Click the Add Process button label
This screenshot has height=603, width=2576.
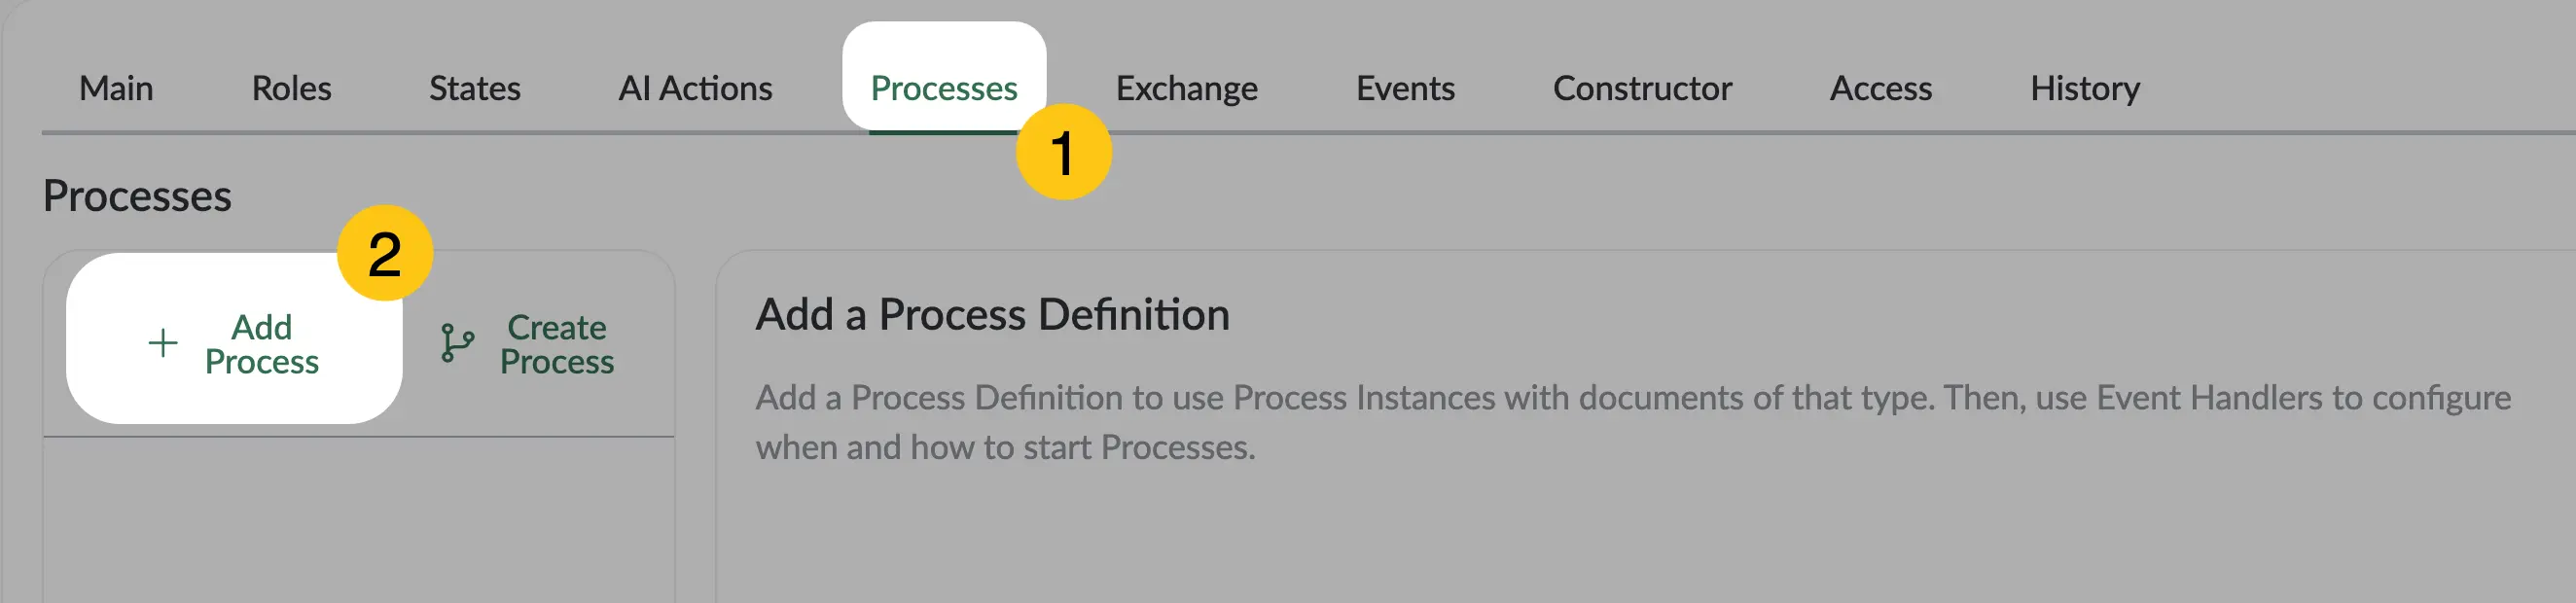(x=262, y=344)
